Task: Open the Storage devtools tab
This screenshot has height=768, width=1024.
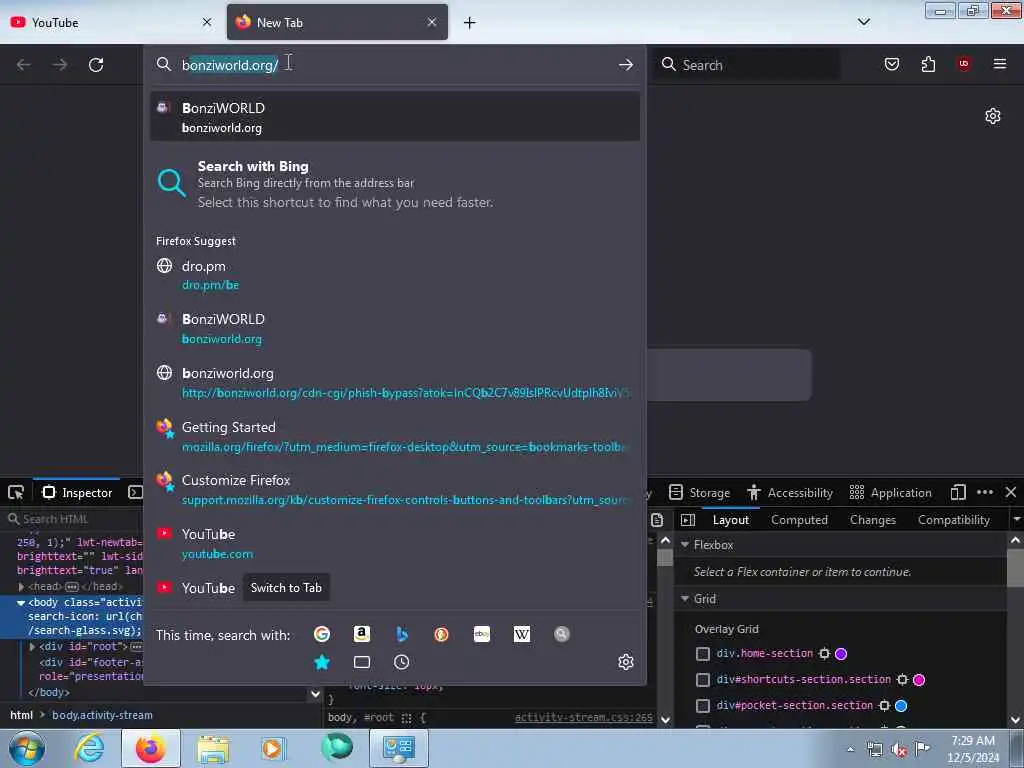Action: coord(699,492)
